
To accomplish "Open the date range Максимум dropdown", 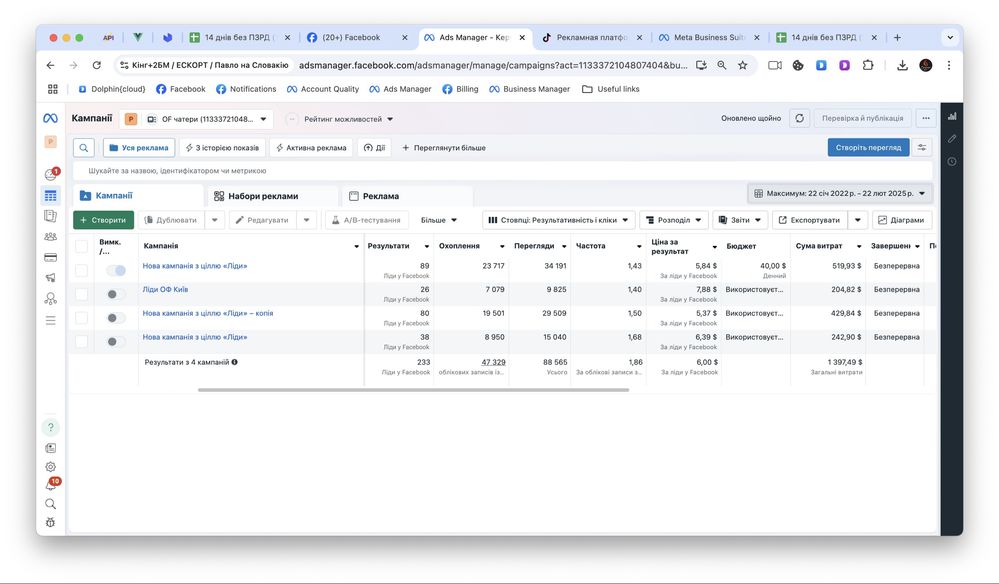I will 840,193.
